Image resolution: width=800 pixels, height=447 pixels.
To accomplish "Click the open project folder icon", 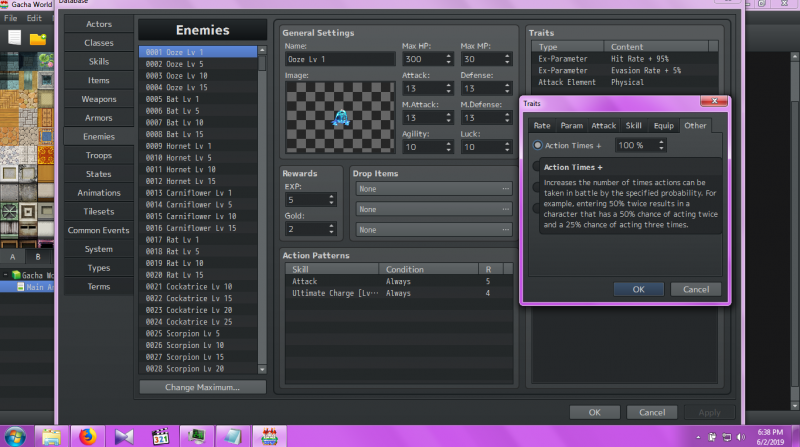I will (x=38, y=39).
